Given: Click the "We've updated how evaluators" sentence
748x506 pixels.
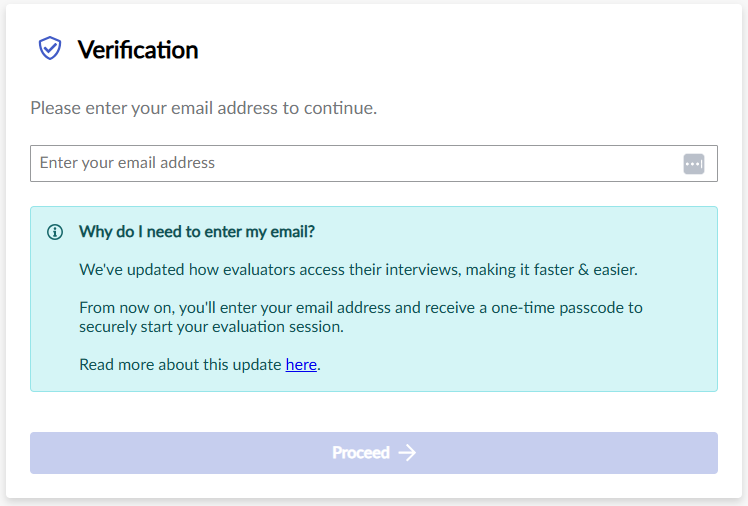Looking at the screenshot, I should 358,270.
